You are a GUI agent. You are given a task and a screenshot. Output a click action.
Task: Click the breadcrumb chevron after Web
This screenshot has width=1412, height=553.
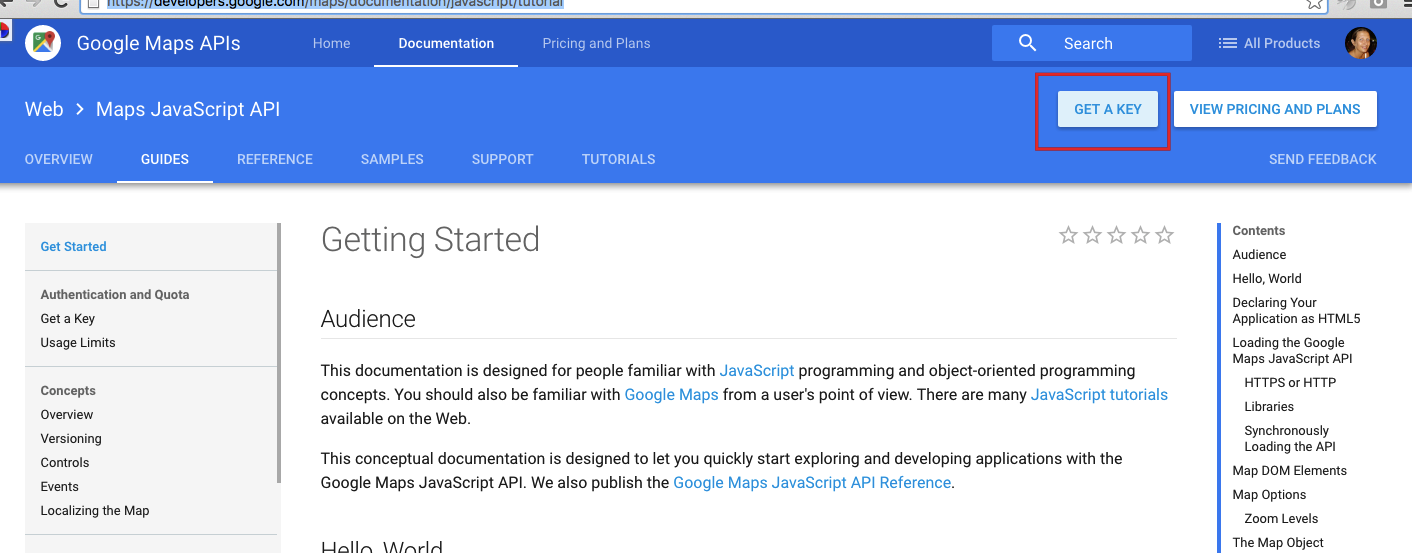tap(80, 109)
